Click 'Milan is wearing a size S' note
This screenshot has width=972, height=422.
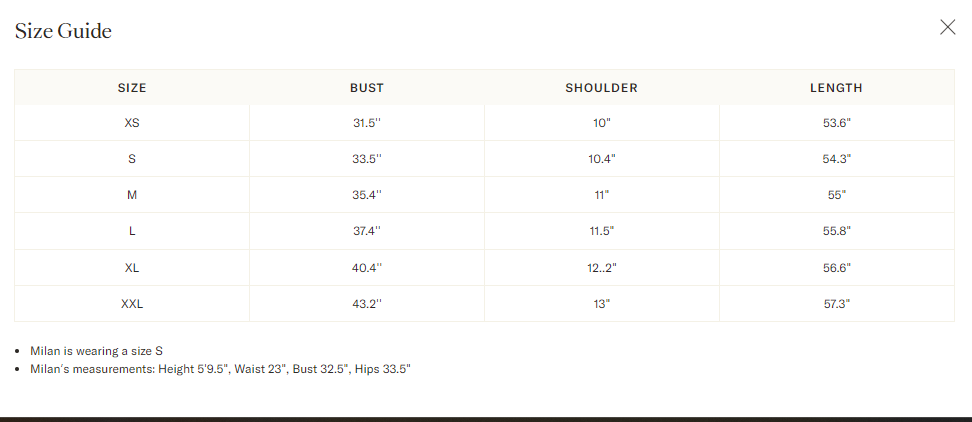pyautogui.click(x=97, y=351)
